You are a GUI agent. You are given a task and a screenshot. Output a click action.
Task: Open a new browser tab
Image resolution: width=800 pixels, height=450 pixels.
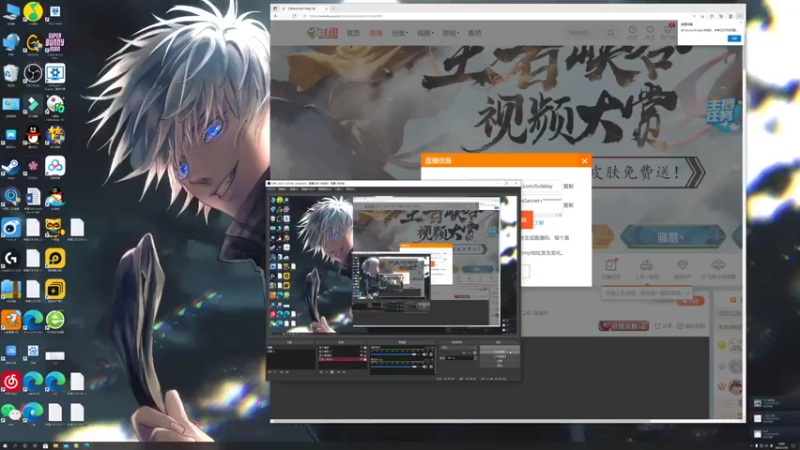(333, 9)
